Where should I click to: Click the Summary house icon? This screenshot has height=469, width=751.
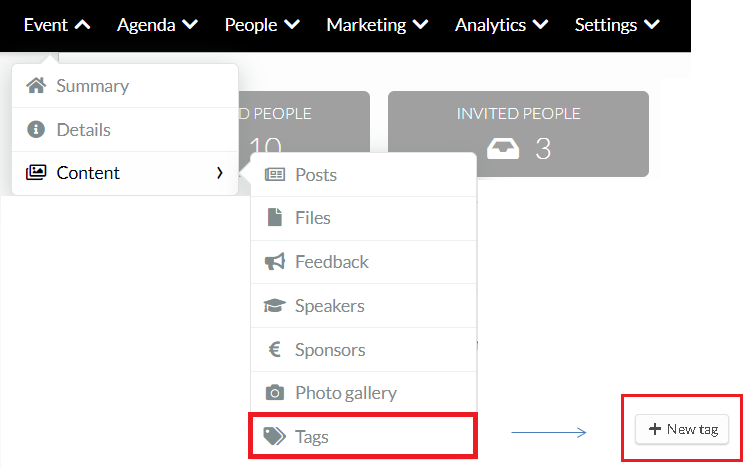point(36,85)
